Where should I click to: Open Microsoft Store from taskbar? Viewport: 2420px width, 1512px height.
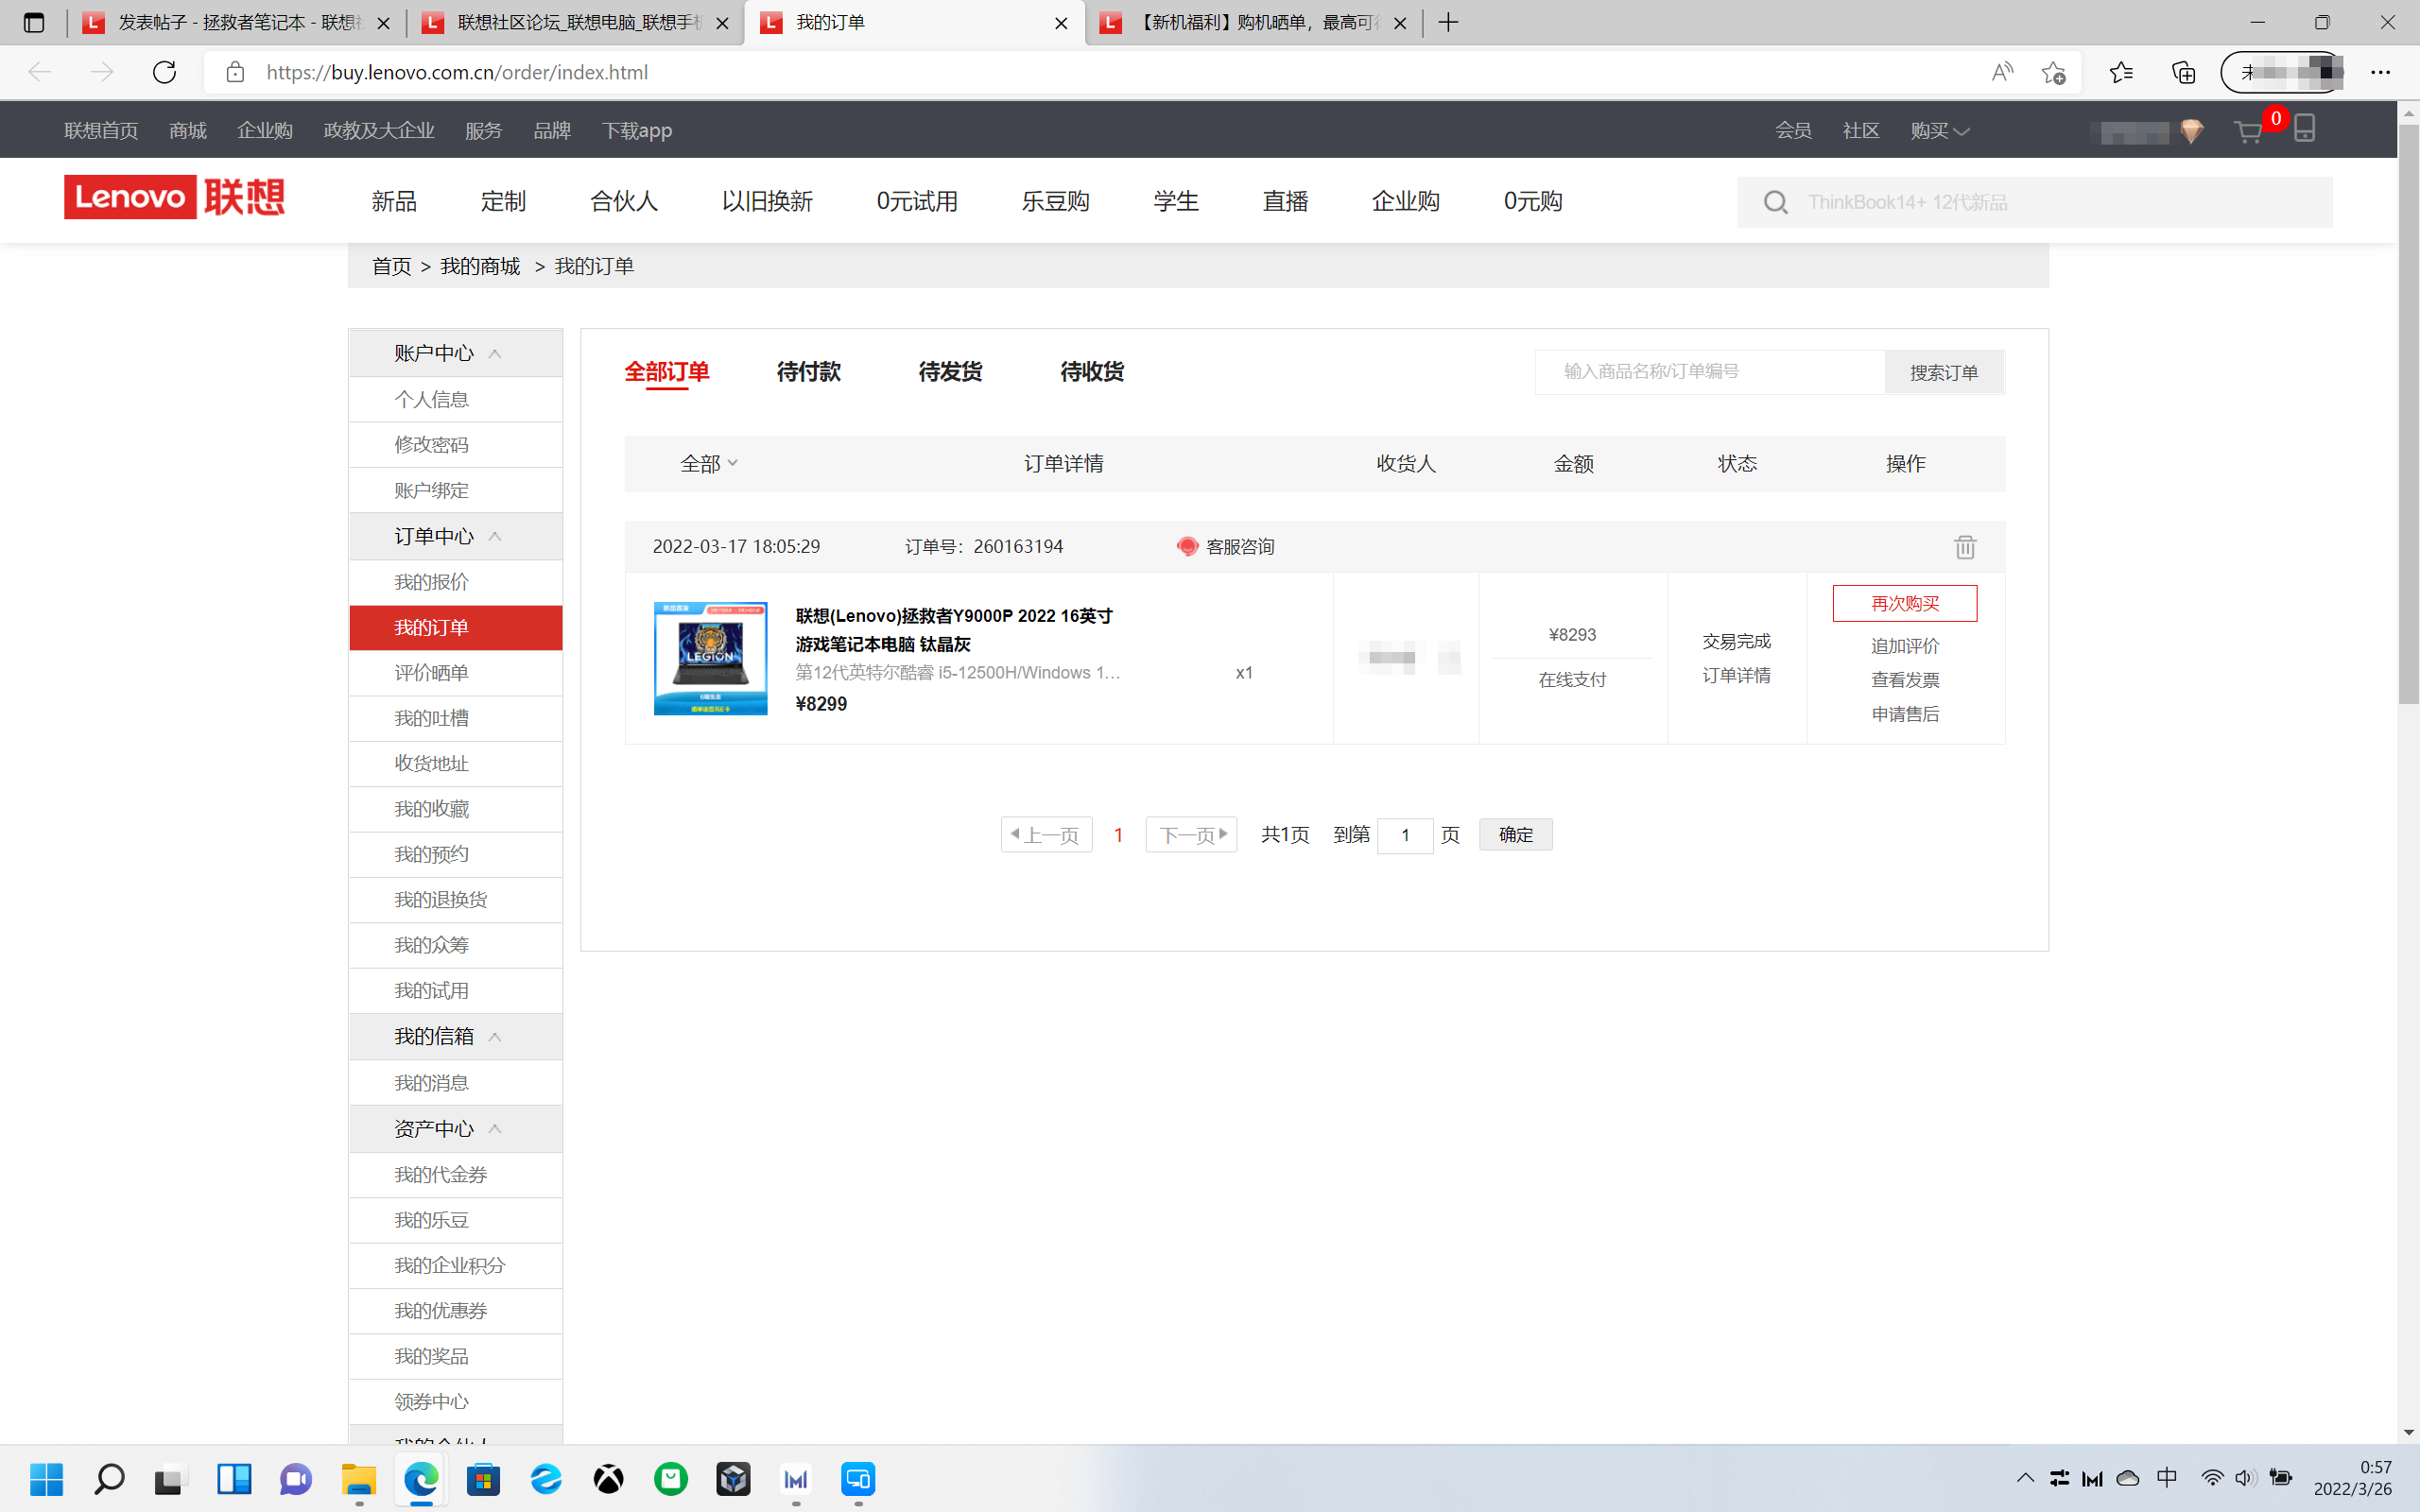[x=484, y=1478]
